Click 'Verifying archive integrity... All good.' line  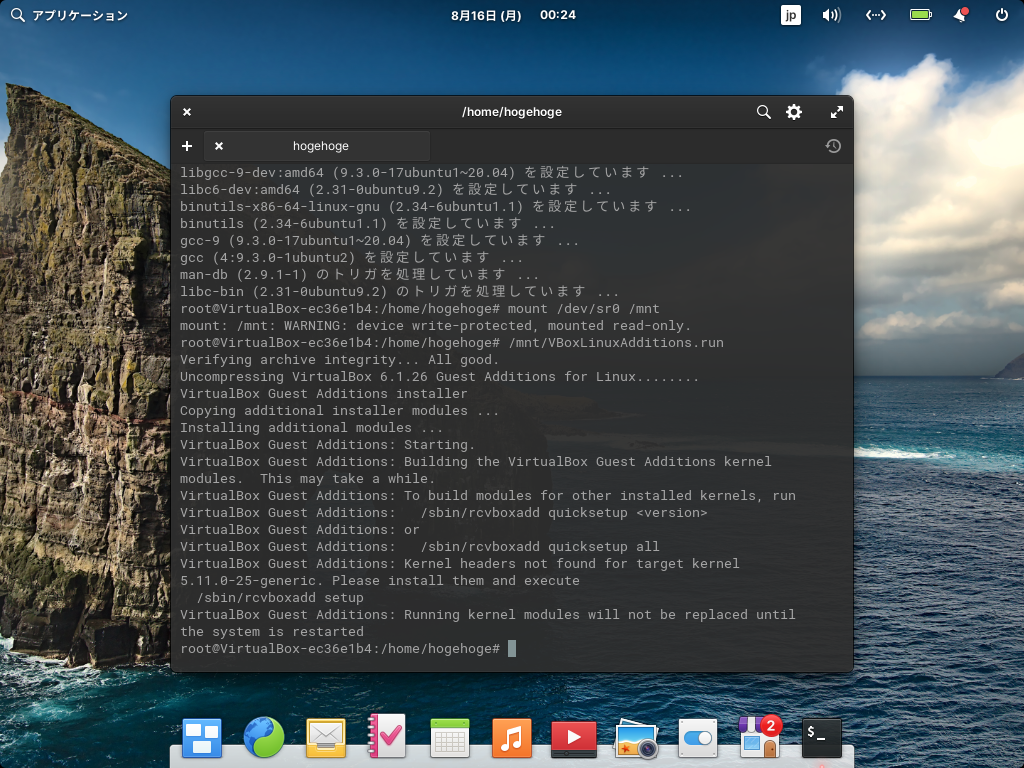point(340,360)
